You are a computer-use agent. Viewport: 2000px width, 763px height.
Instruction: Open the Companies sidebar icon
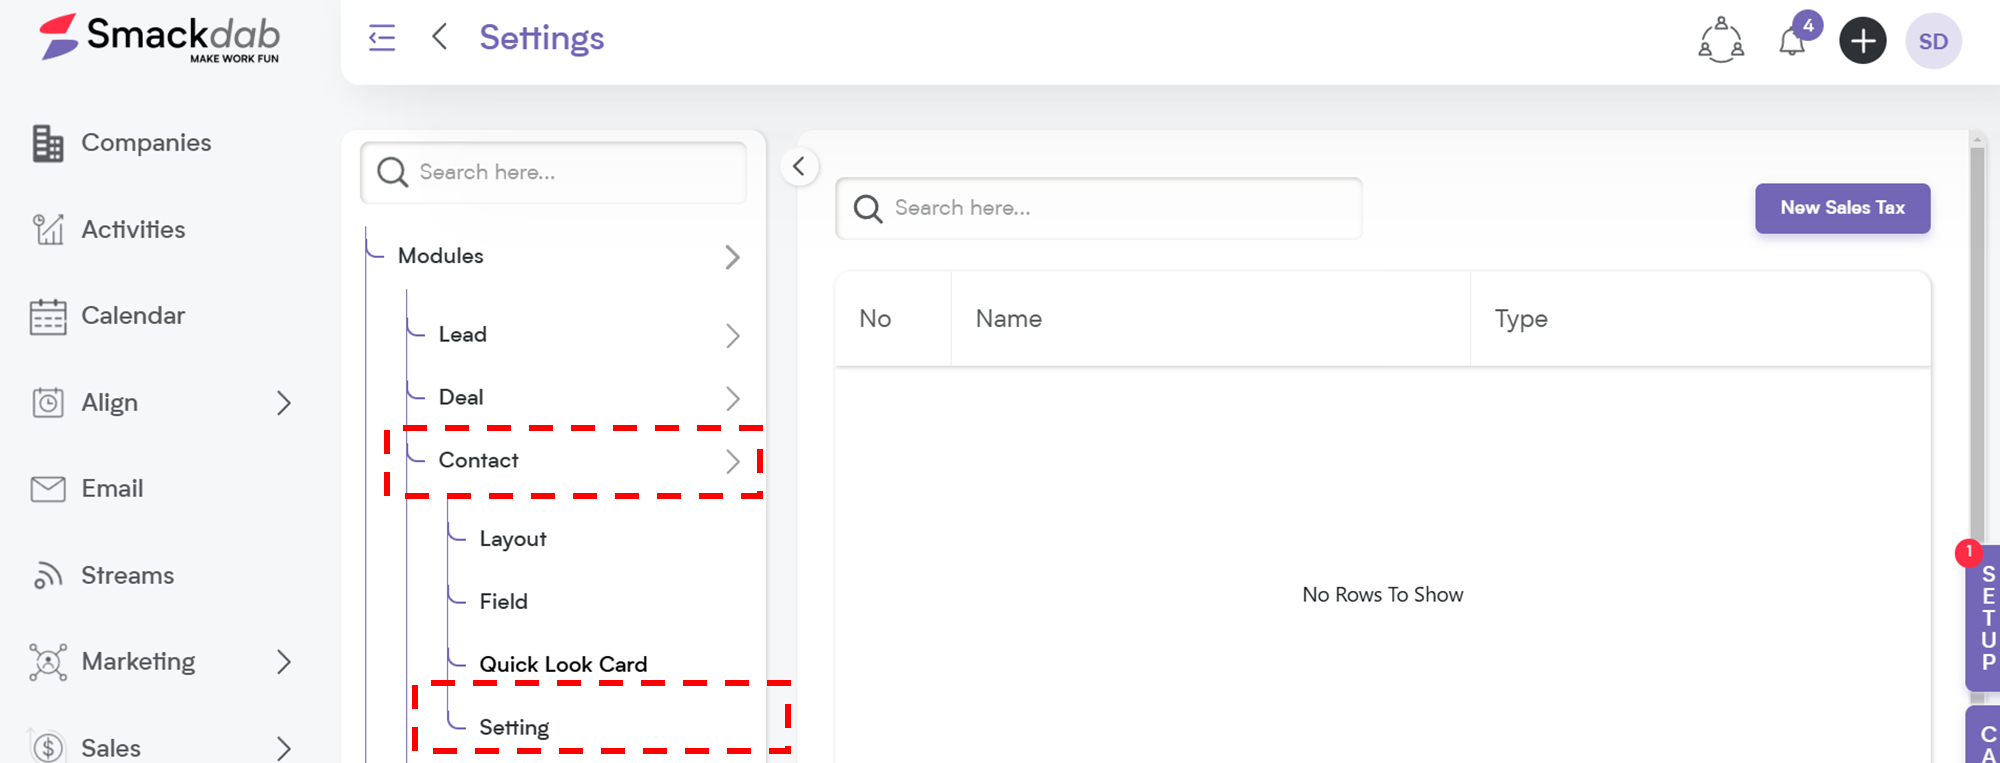coord(47,143)
